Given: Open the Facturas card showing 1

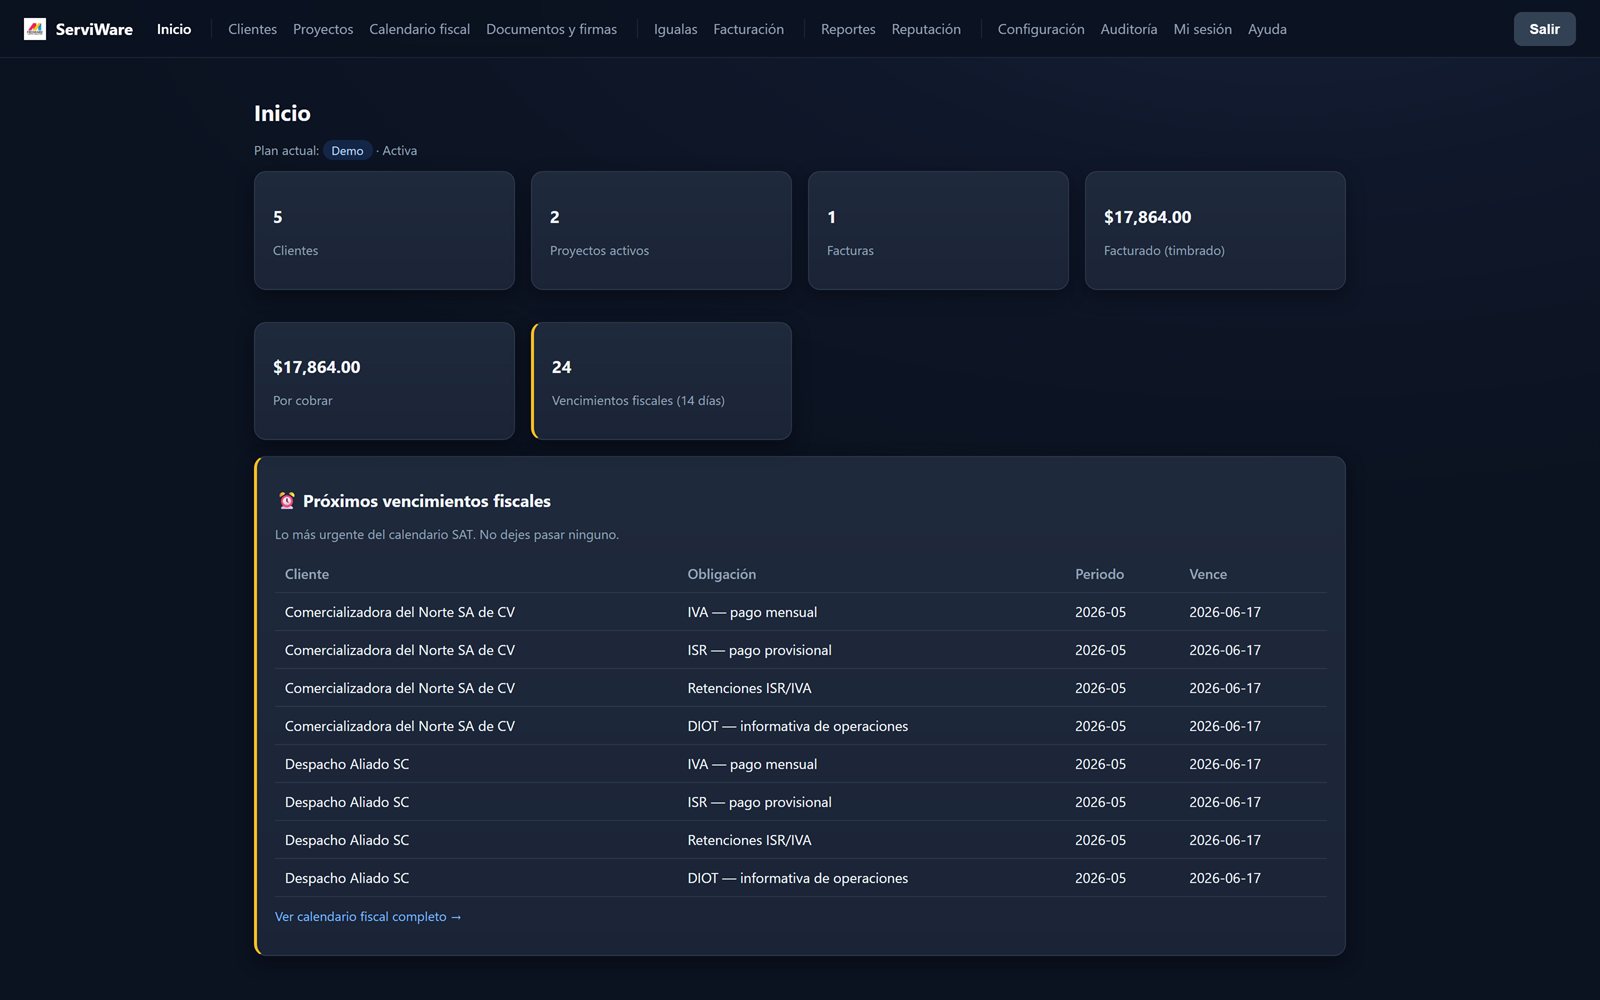Looking at the screenshot, I should coord(938,230).
